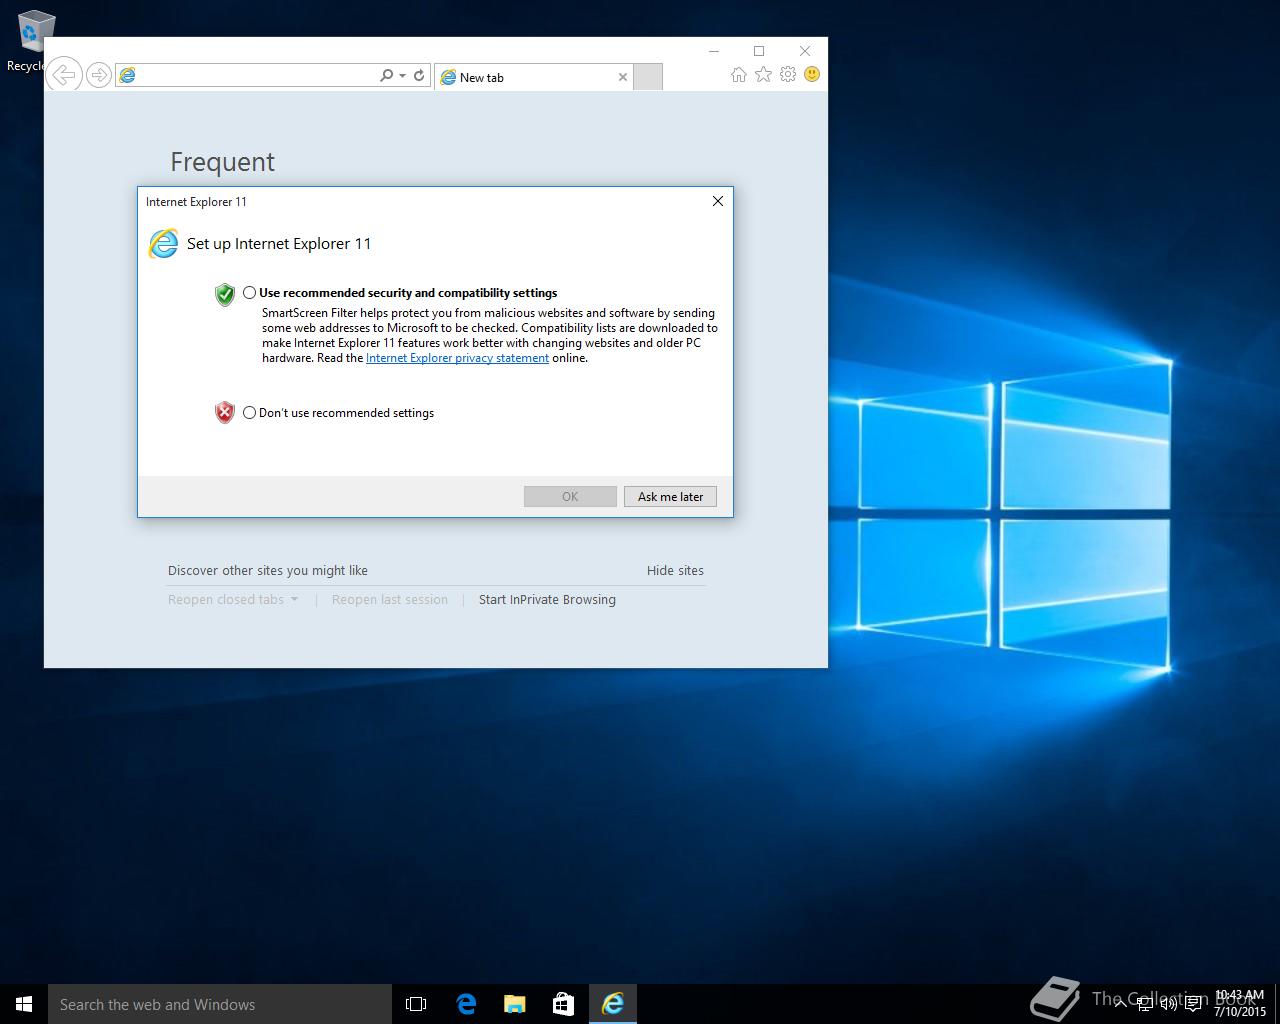The image size is (1280, 1024).
Task: Select Use recommended security and compatibility settings
Action: pos(400,293)
